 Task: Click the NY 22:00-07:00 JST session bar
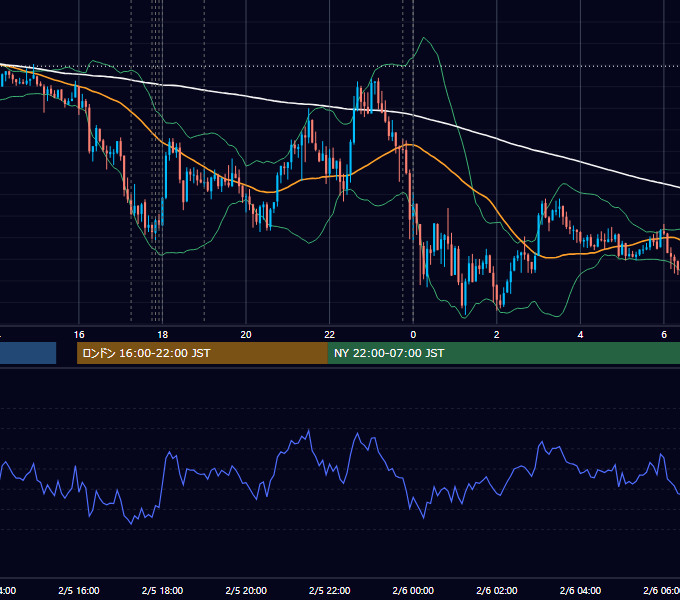tap(503, 353)
